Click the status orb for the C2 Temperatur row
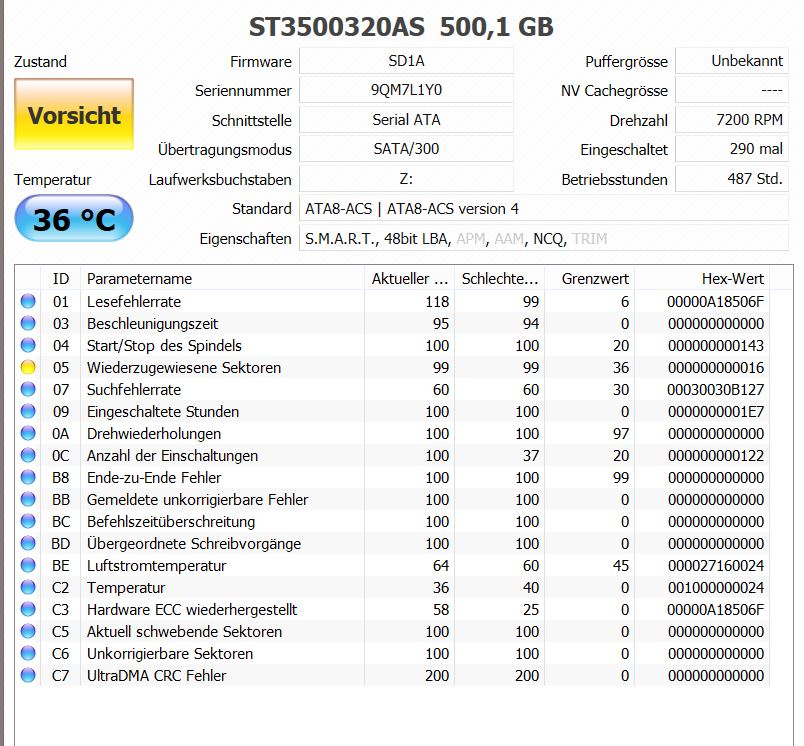Image resolution: width=804 pixels, height=746 pixels. (28, 588)
